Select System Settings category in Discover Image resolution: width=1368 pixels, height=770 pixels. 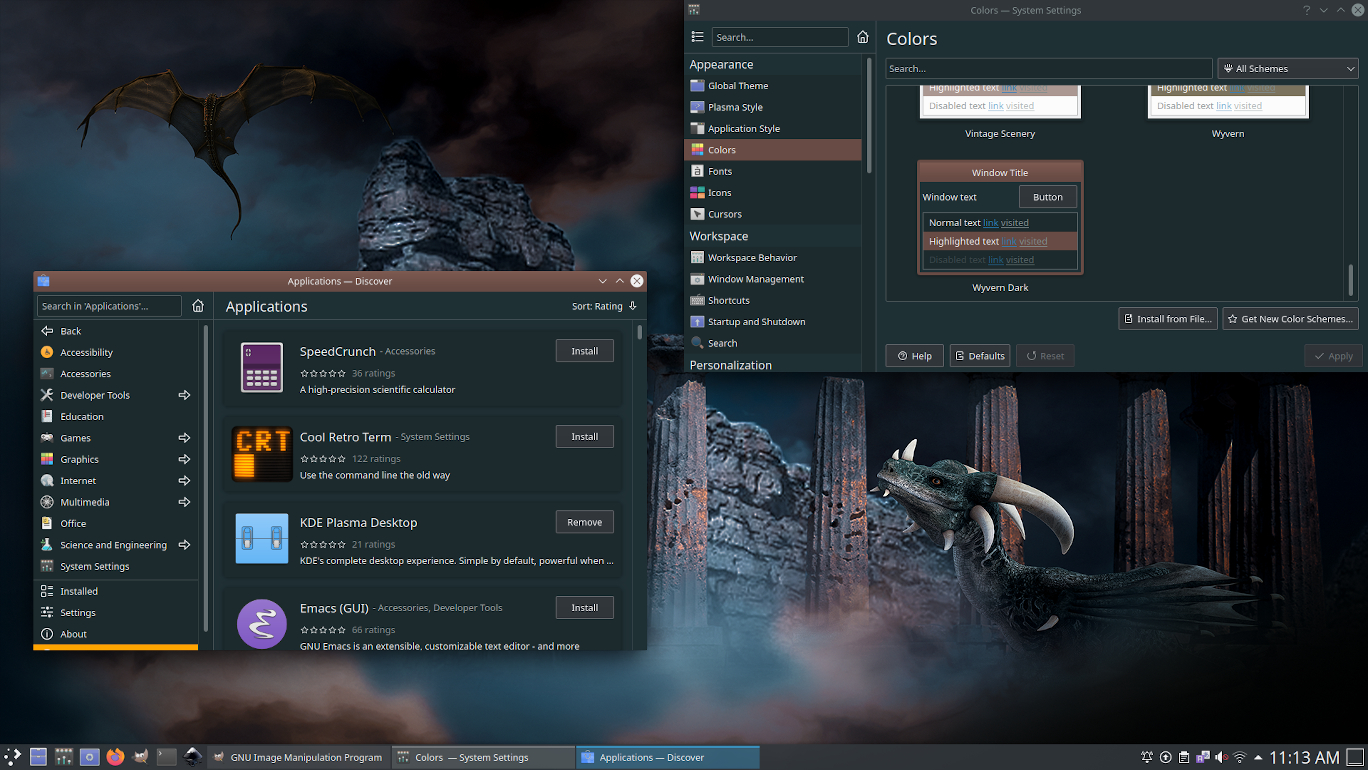click(118, 566)
